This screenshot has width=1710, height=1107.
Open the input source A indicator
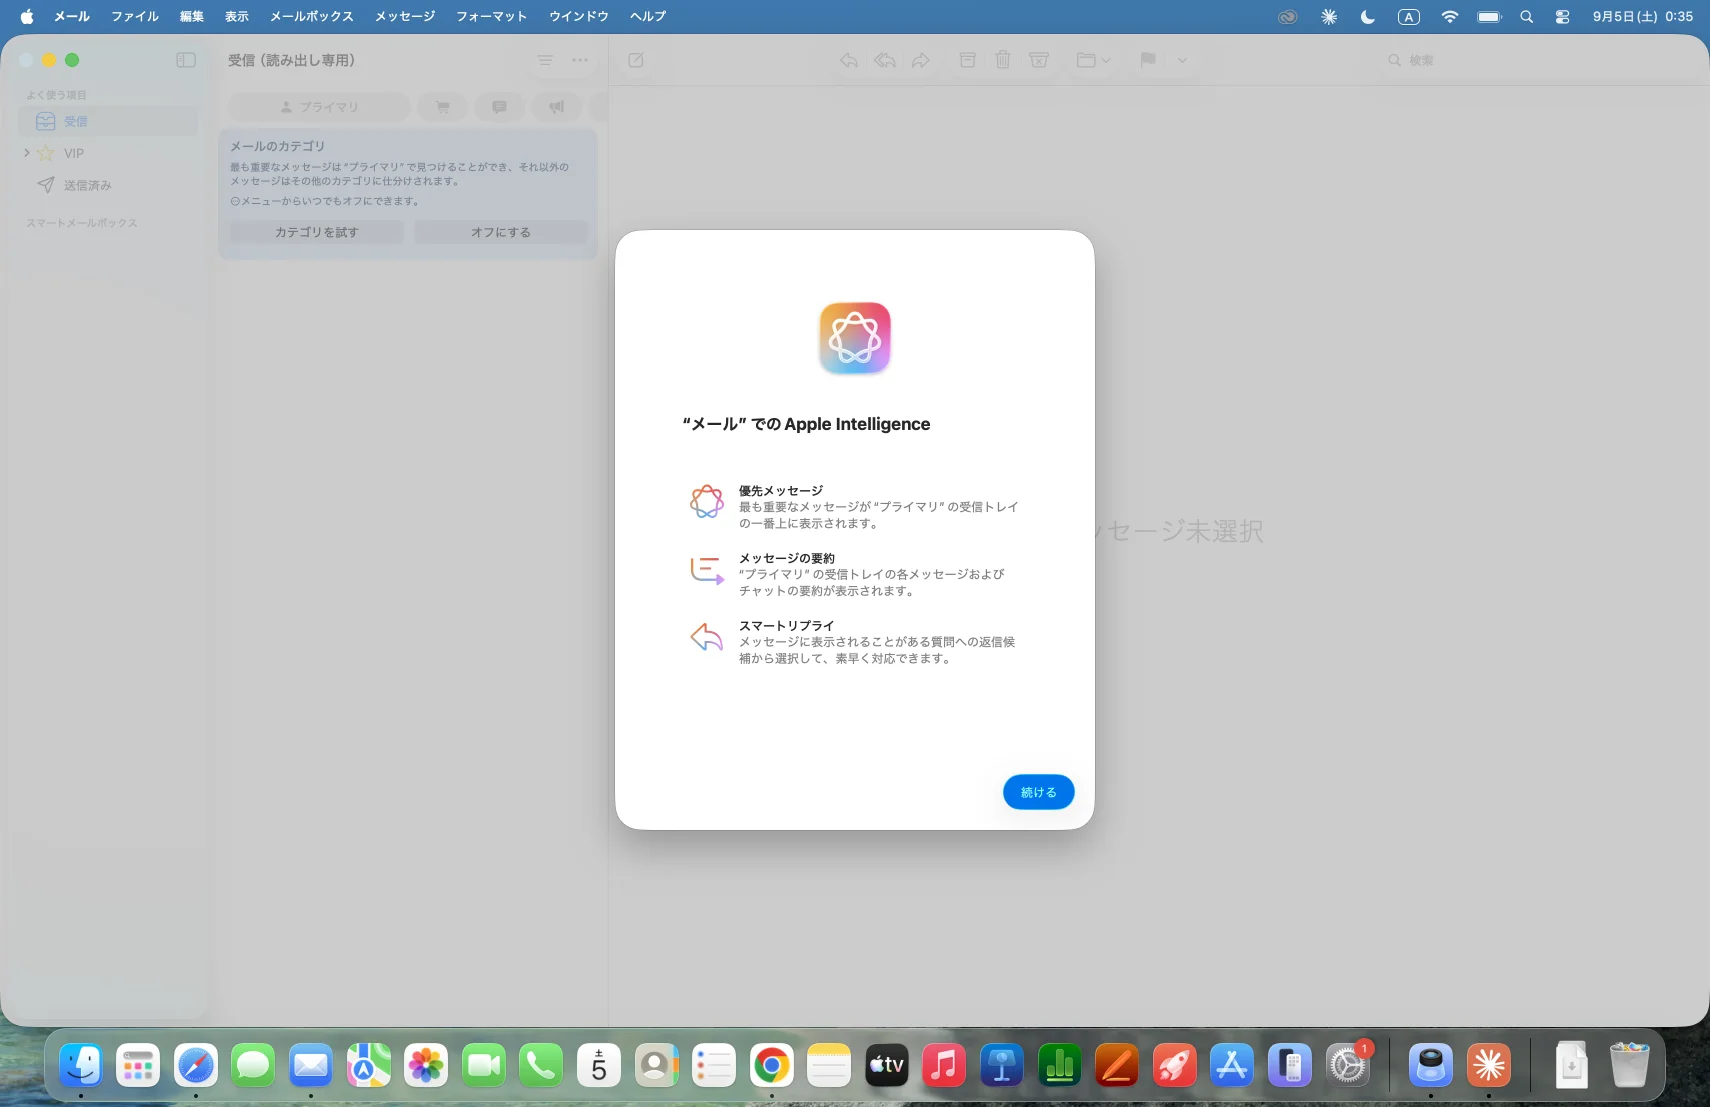[1409, 16]
